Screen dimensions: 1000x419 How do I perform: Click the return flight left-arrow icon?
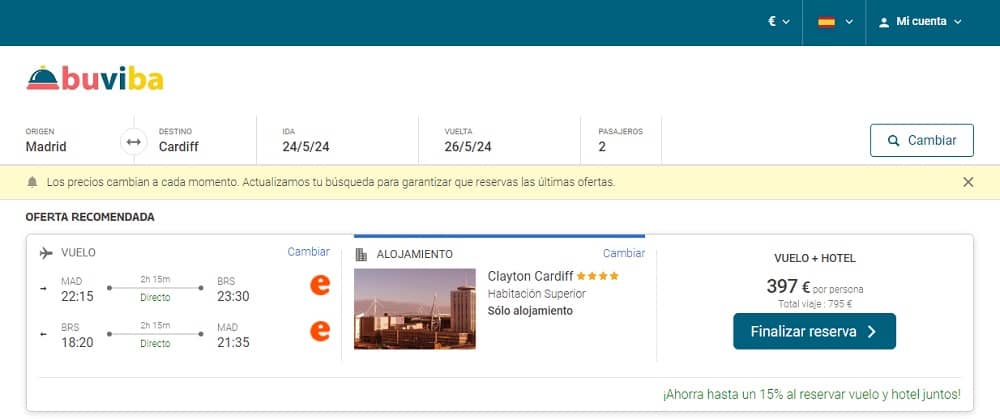tap(43, 334)
